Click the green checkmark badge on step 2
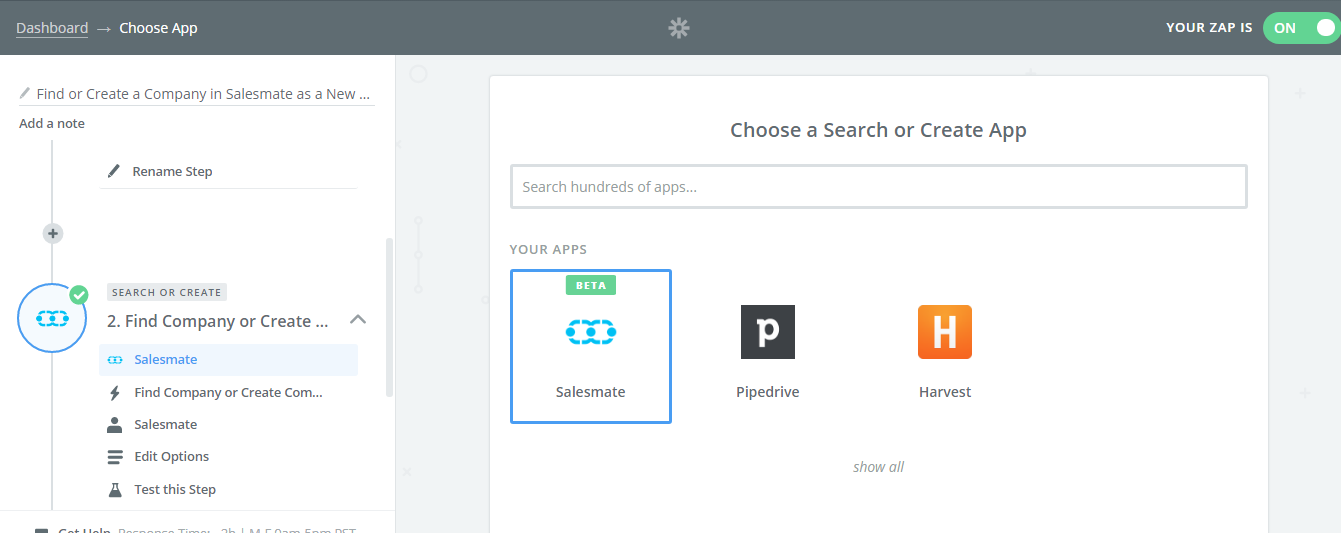 (x=79, y=294)
